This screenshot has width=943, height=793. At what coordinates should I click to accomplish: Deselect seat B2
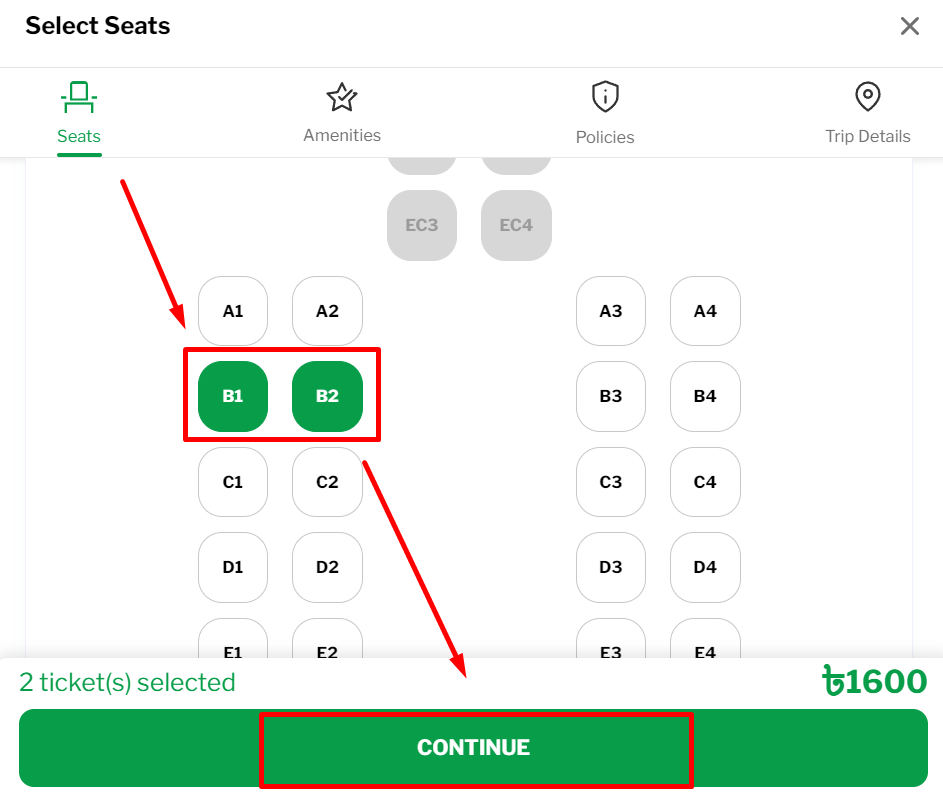click(x=327, y=396)
